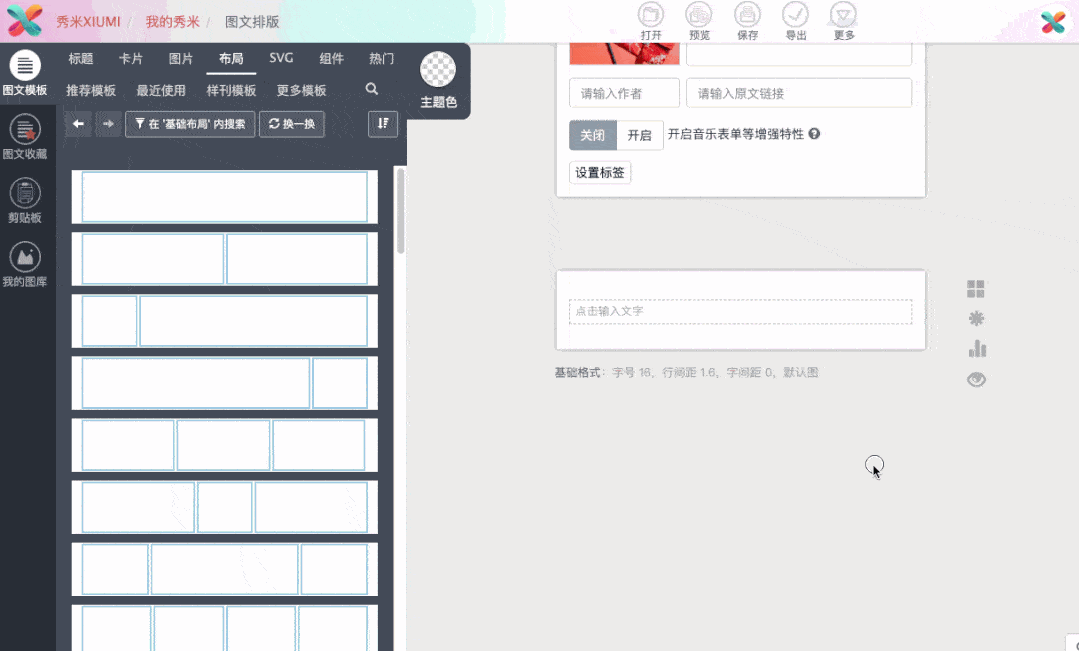
Task: Open the 在'基础布局'内搜索 filter
Action: (x=190, y=124)
